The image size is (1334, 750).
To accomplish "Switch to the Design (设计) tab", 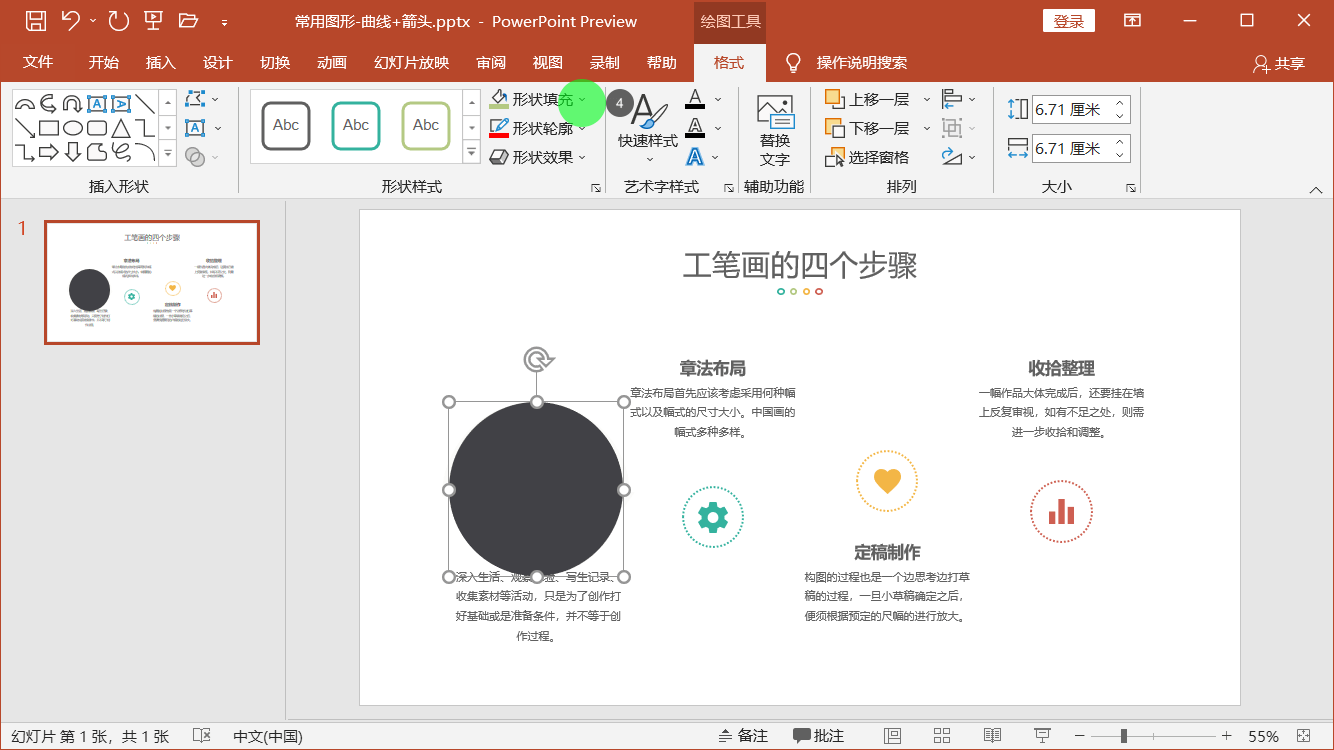I will (x=218, y=62).
